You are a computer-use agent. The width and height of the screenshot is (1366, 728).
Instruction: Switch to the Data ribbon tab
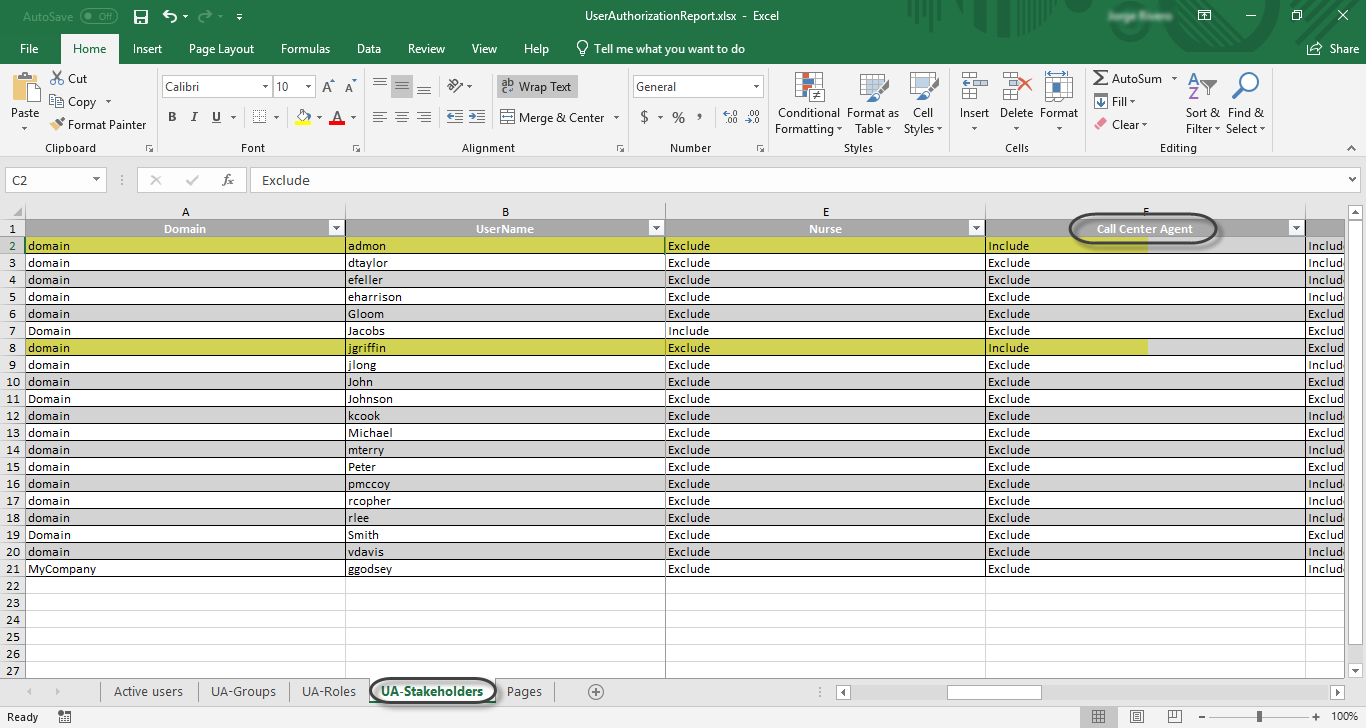[369, 48]
